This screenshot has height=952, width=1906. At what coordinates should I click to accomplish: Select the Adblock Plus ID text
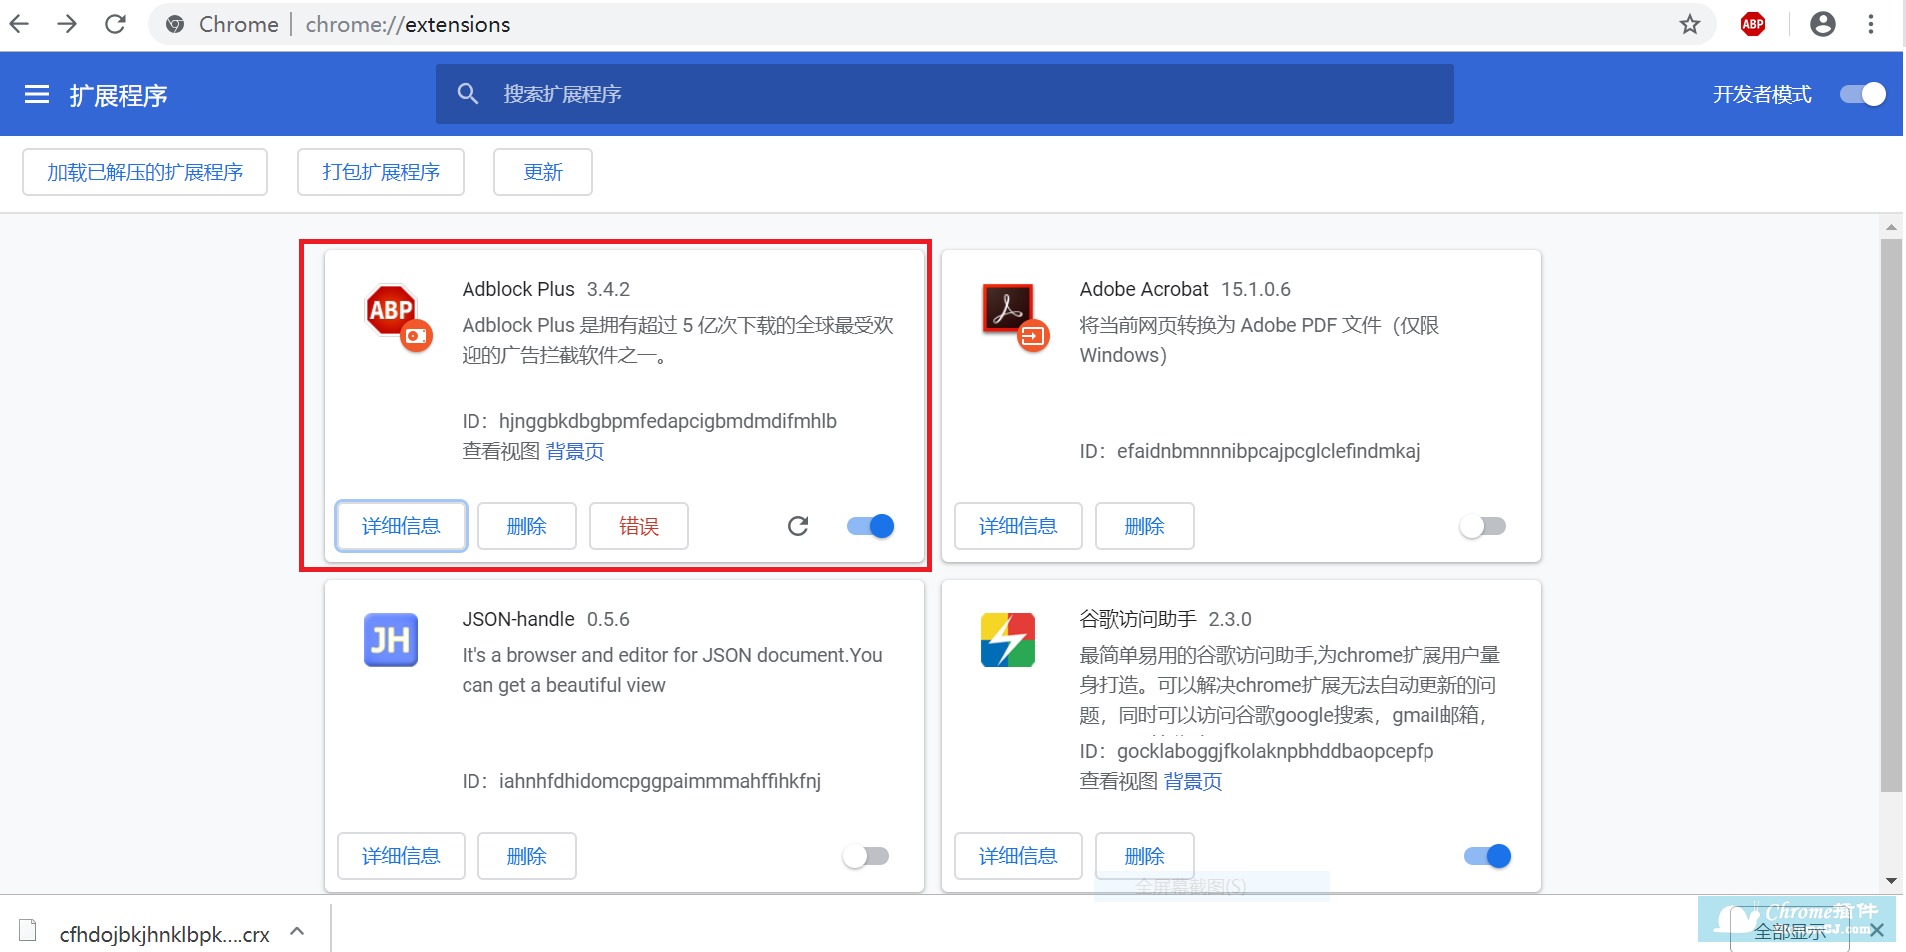(649, 421)
